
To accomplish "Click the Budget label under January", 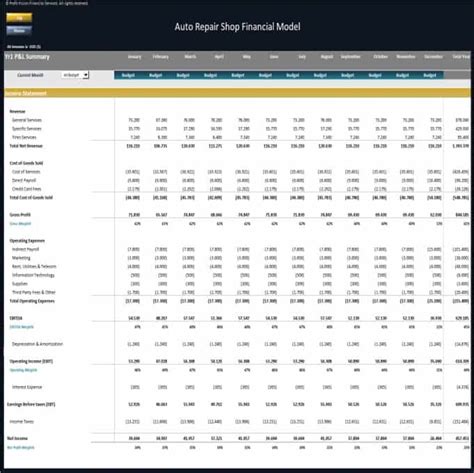I will (x=128, y=75).
